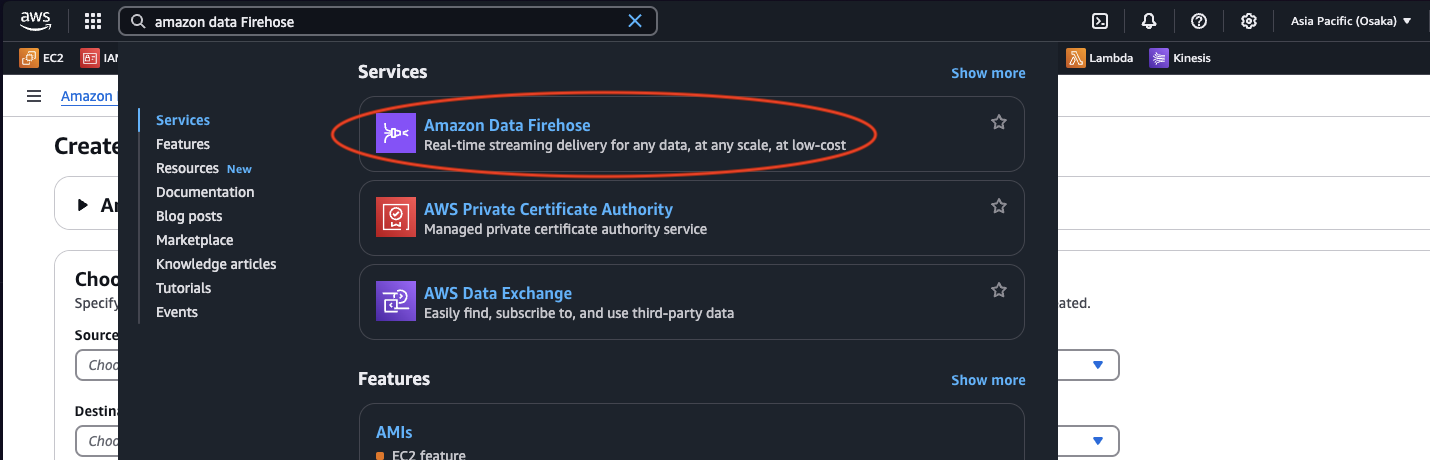This screenshot has height=460, width=1430.
Task: Select Knowledge articles in search categories
Action: pyautogui.click(x=216, y=264)
